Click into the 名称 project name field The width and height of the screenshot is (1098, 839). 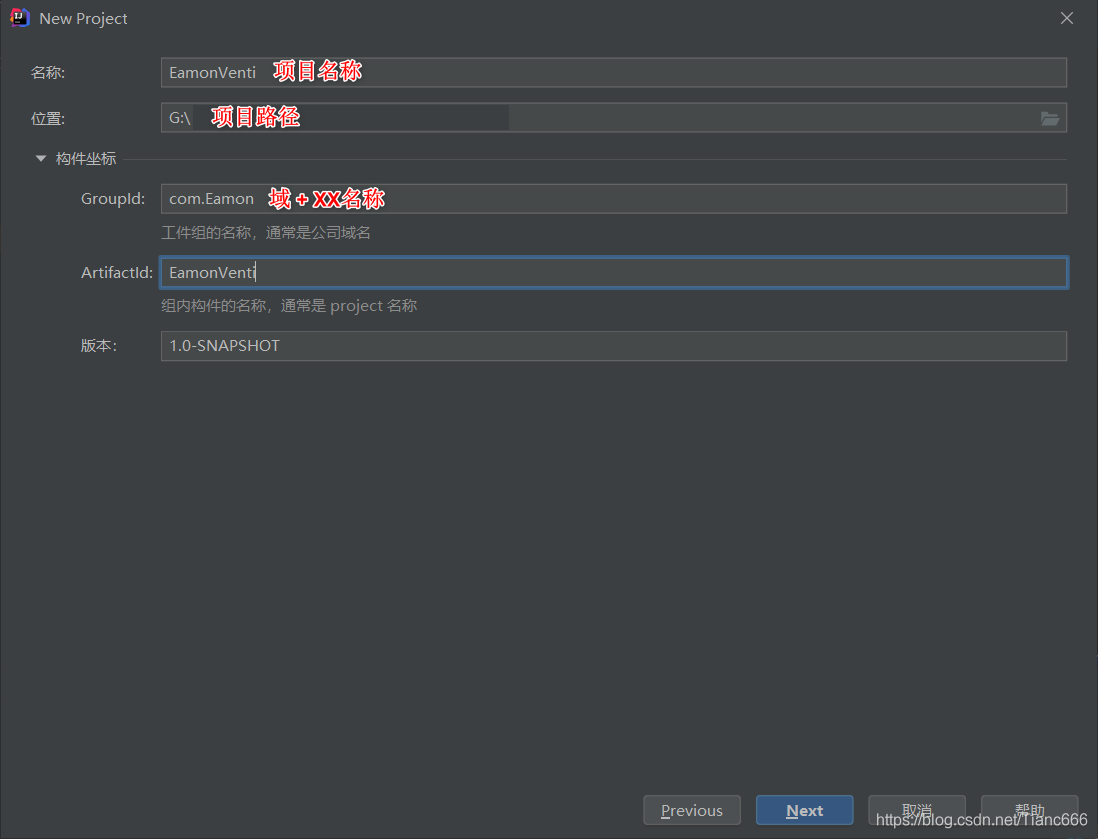click(x=613, y=73)
